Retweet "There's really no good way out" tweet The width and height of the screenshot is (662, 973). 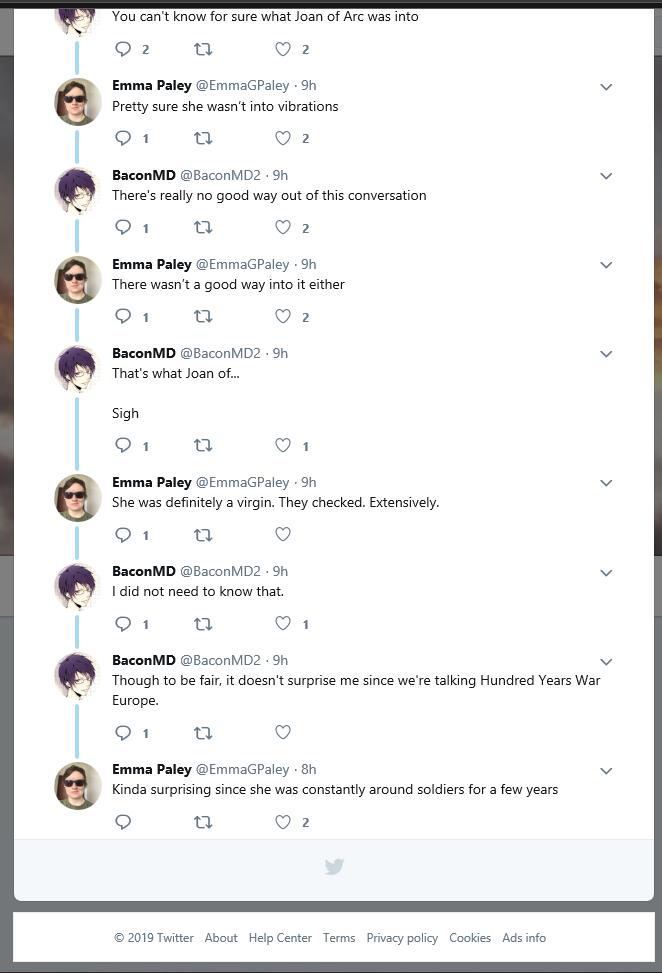[x=203, y=227]
